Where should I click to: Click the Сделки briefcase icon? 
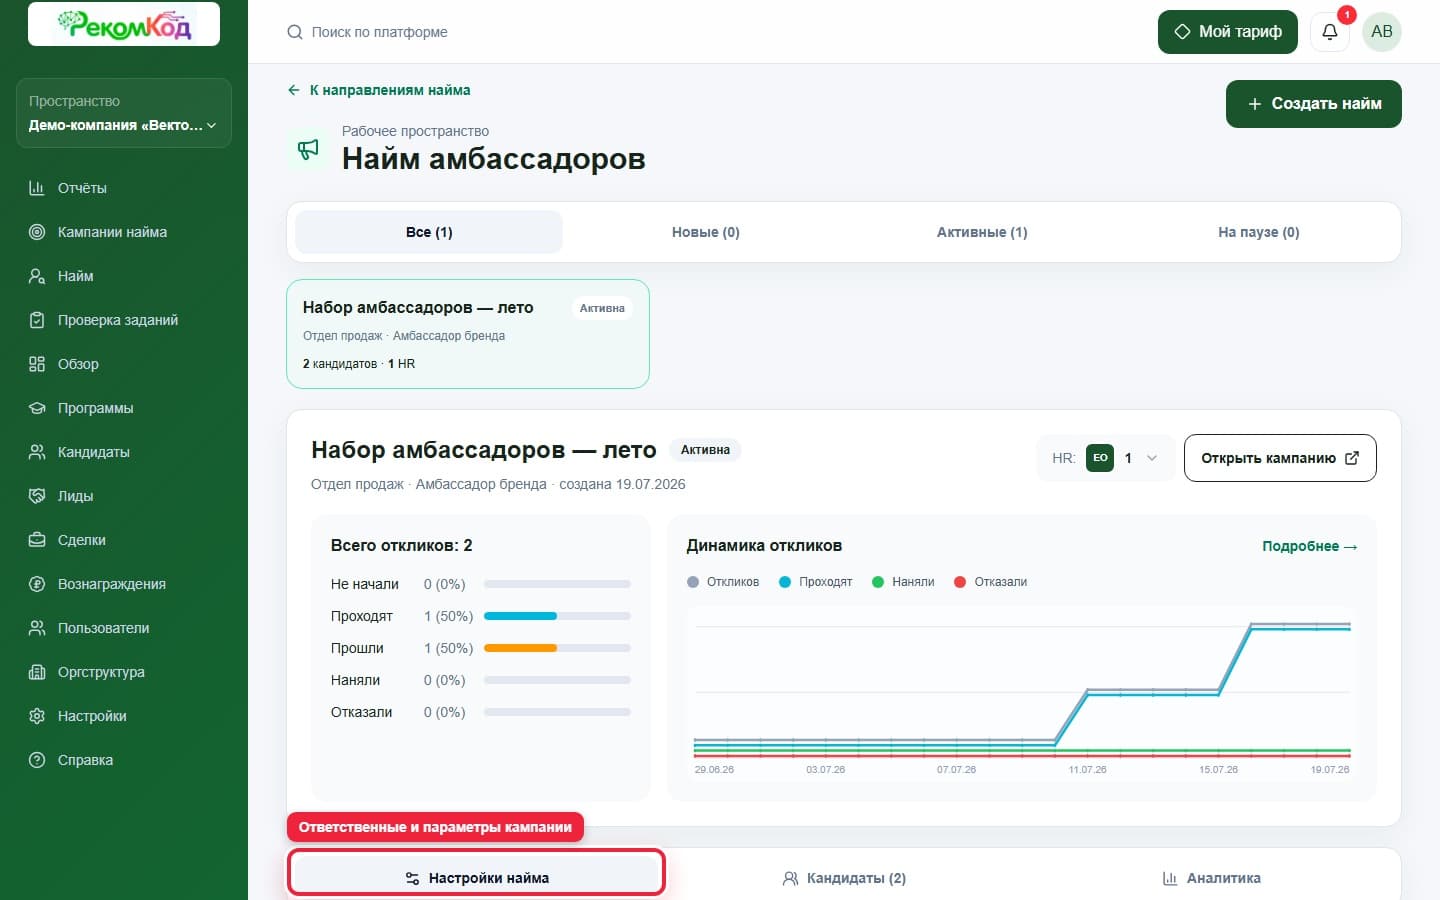(x=37, y=540)
